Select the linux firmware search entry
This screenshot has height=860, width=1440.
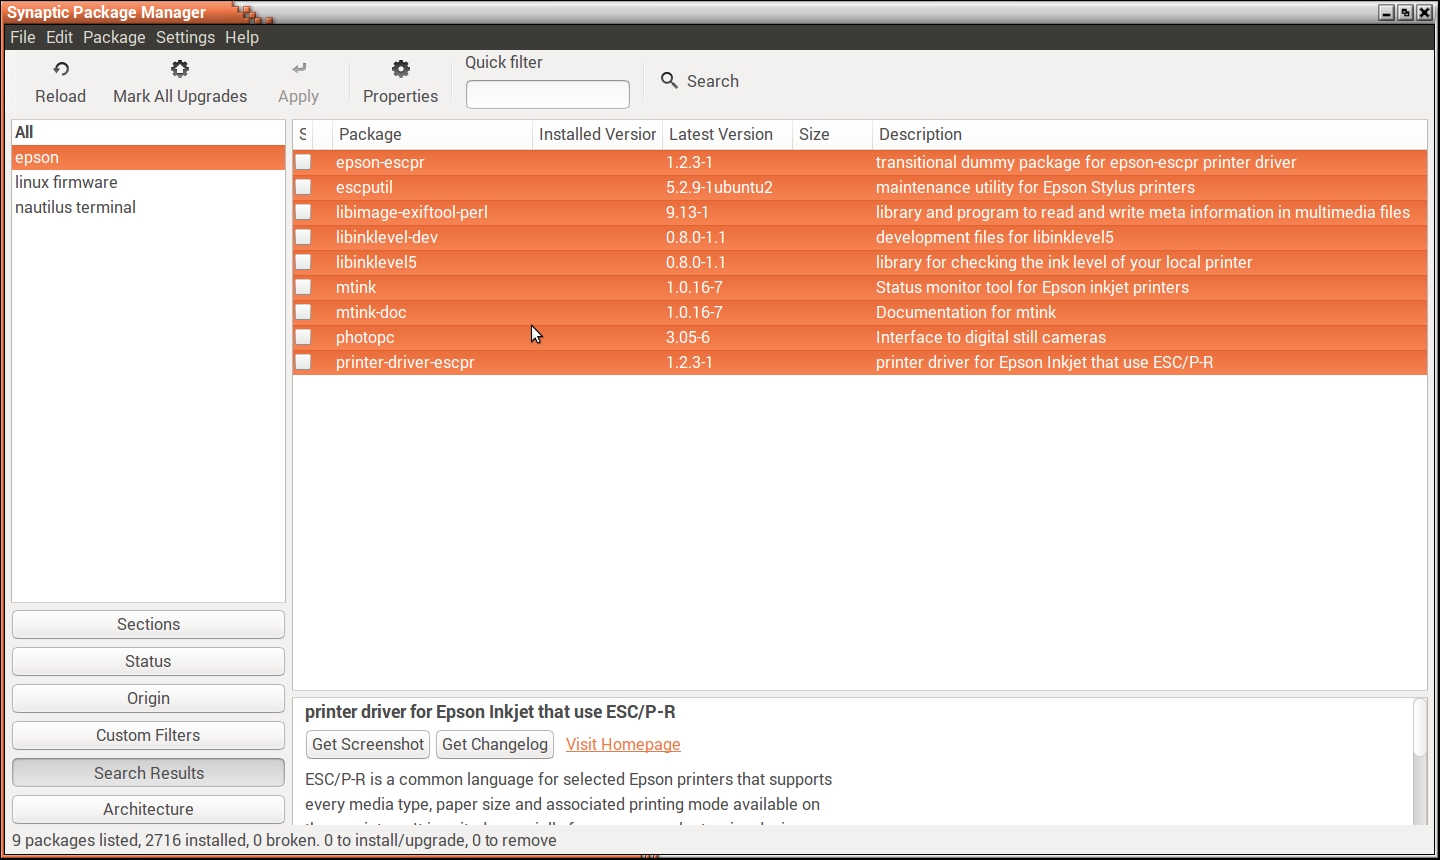66,182
